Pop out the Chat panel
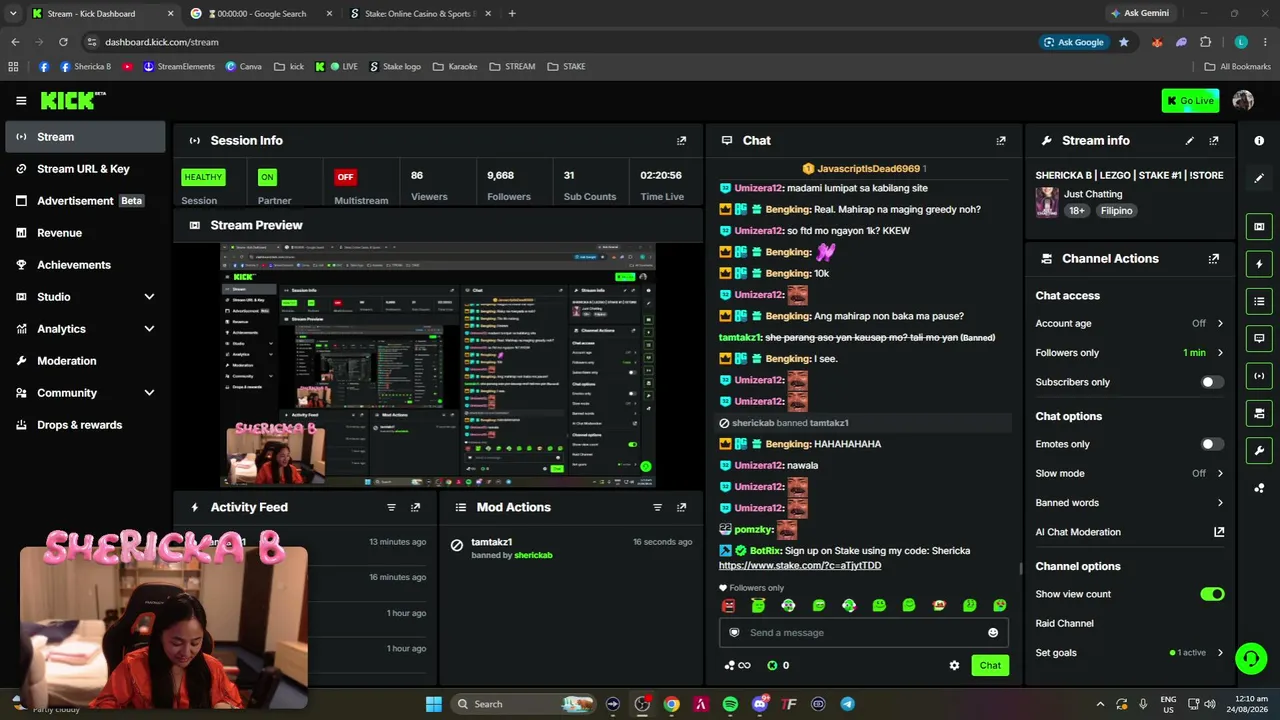 1001,141
